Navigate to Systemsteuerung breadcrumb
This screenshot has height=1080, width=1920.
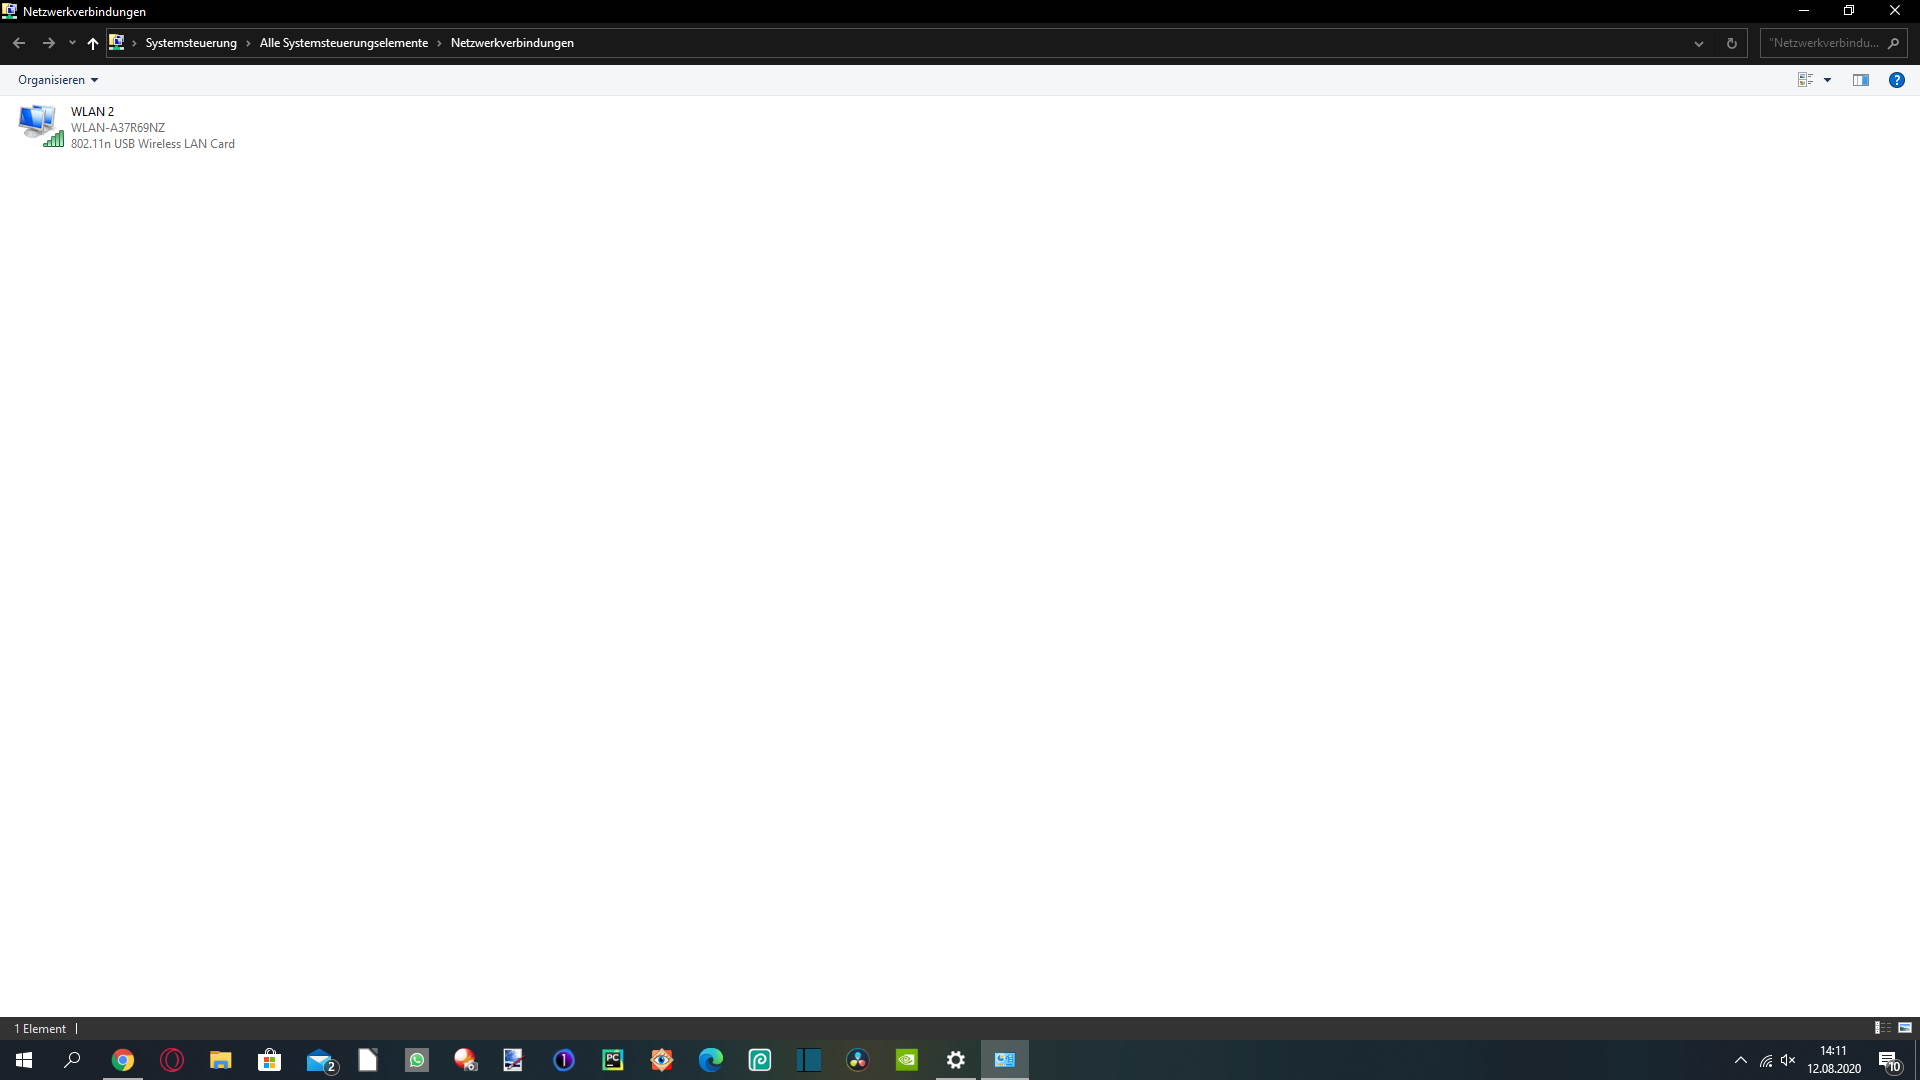191,43
